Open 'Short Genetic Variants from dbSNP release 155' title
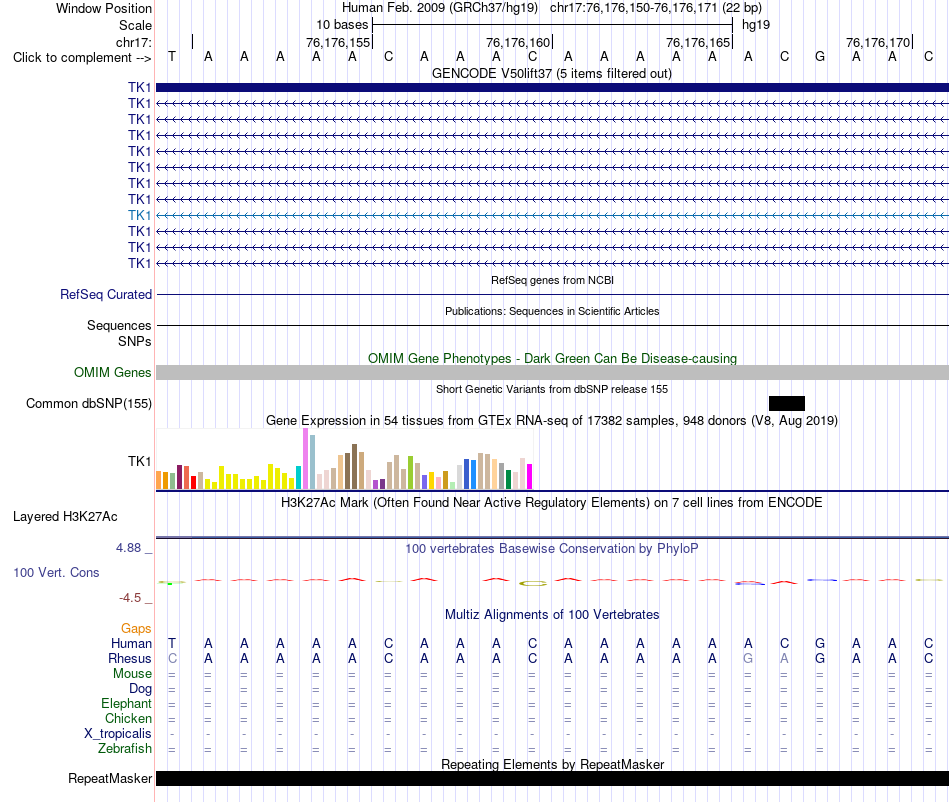This screenshot has height=802, width=950. [552, 389]
